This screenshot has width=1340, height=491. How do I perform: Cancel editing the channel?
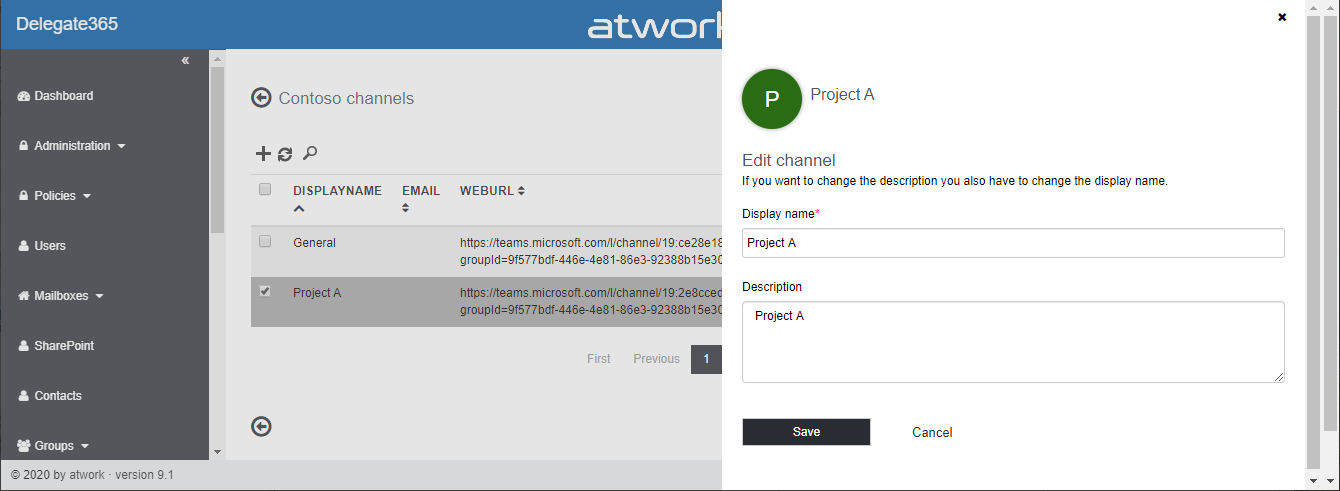[x=932, y=433]
